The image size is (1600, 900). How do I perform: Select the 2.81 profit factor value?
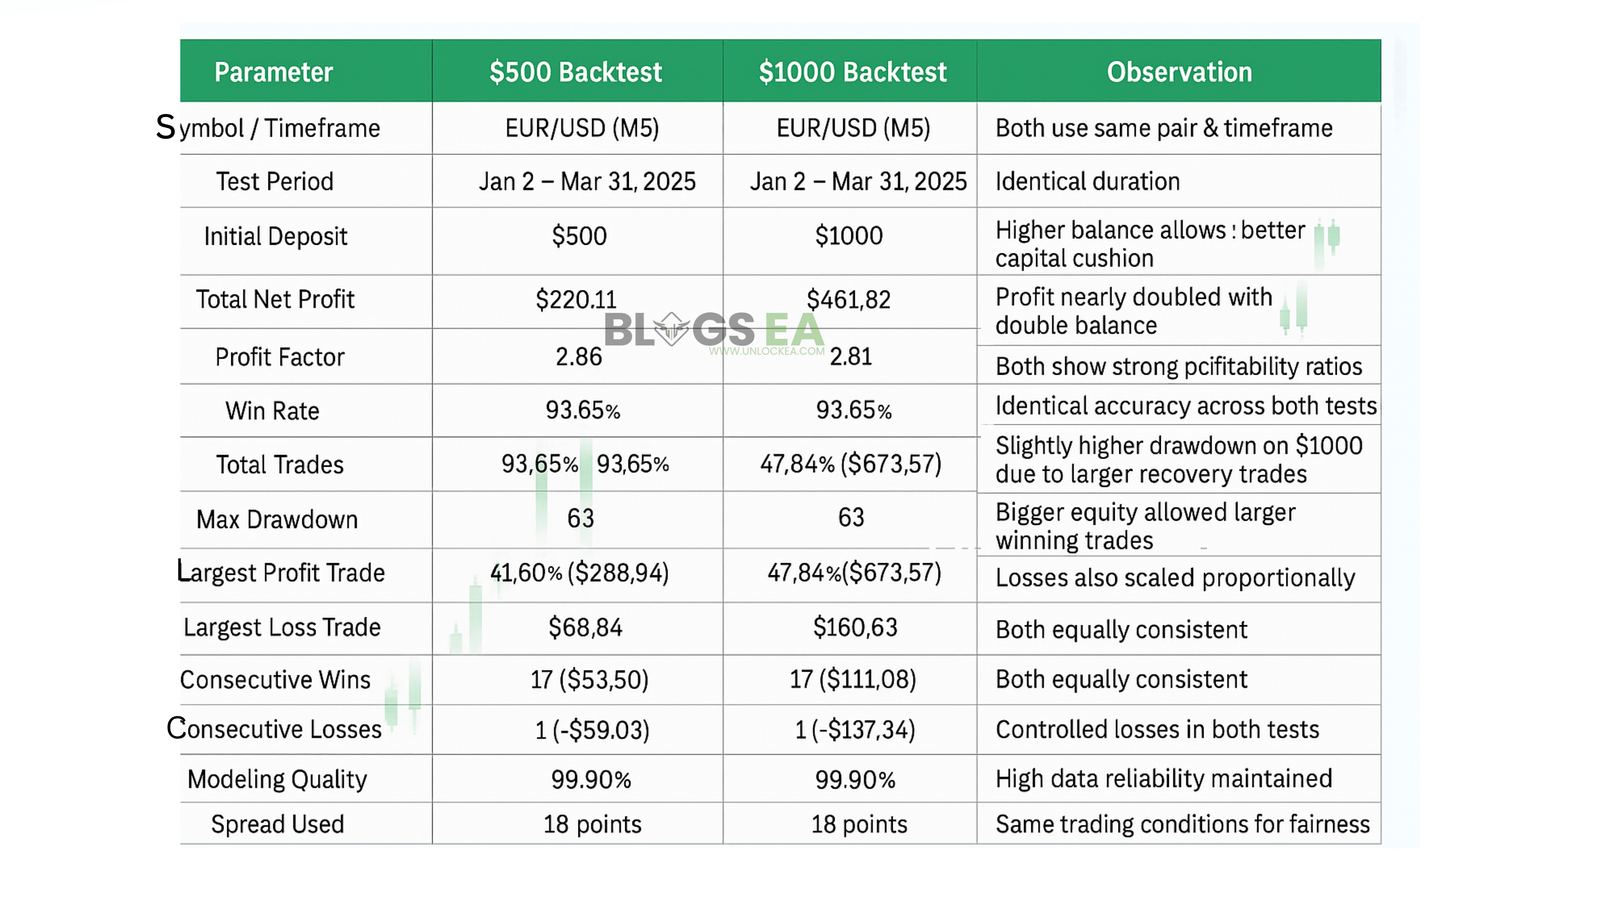[x=851, y=357]
